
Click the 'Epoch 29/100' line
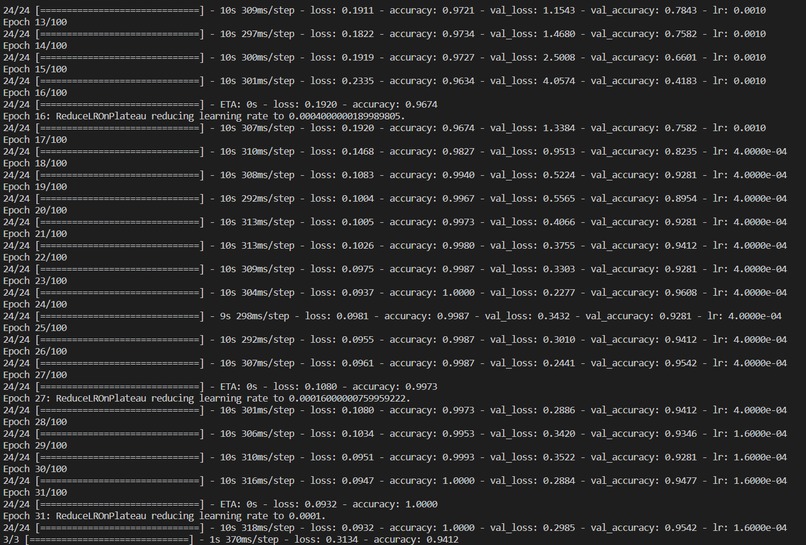point(35,446)
